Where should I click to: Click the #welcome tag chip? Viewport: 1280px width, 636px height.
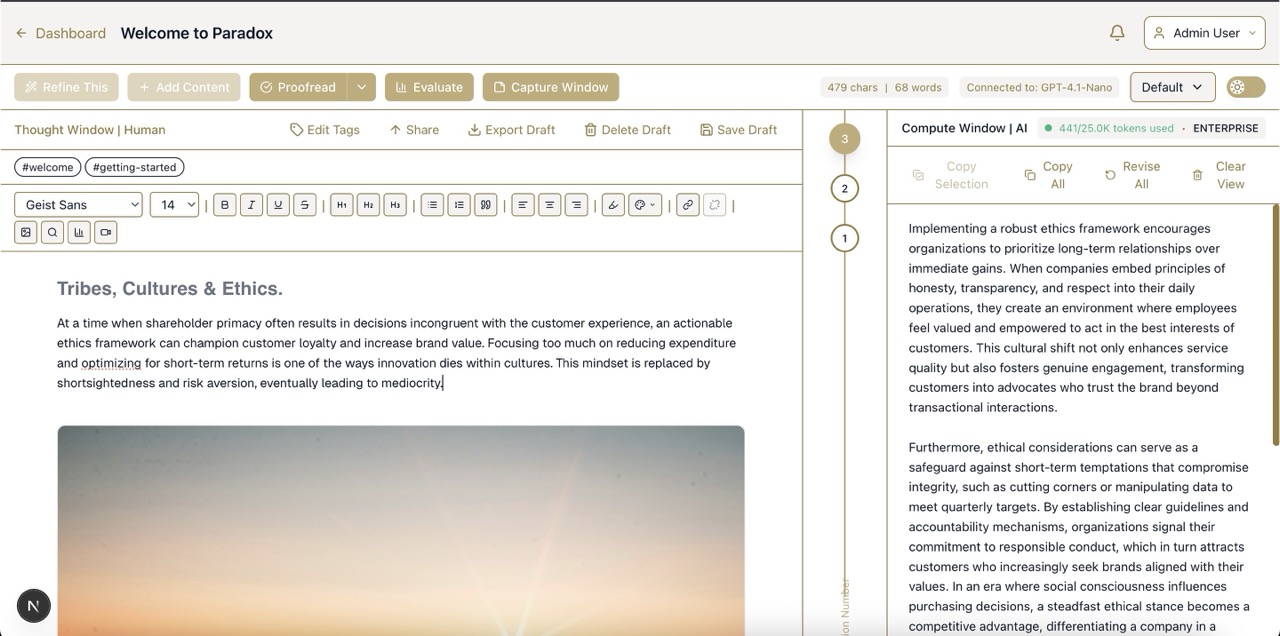tap(47, 167)
